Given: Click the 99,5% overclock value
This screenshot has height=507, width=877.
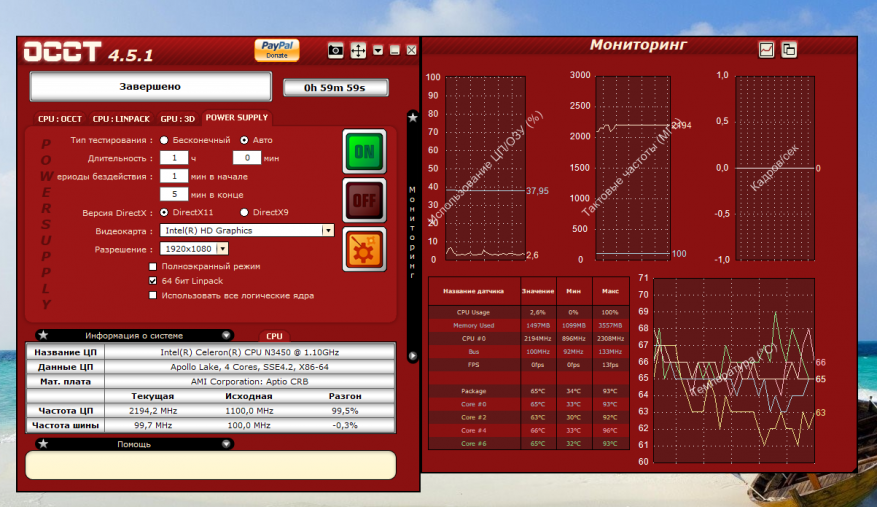Looking at the screenshot, I should (x=345, y=411).
